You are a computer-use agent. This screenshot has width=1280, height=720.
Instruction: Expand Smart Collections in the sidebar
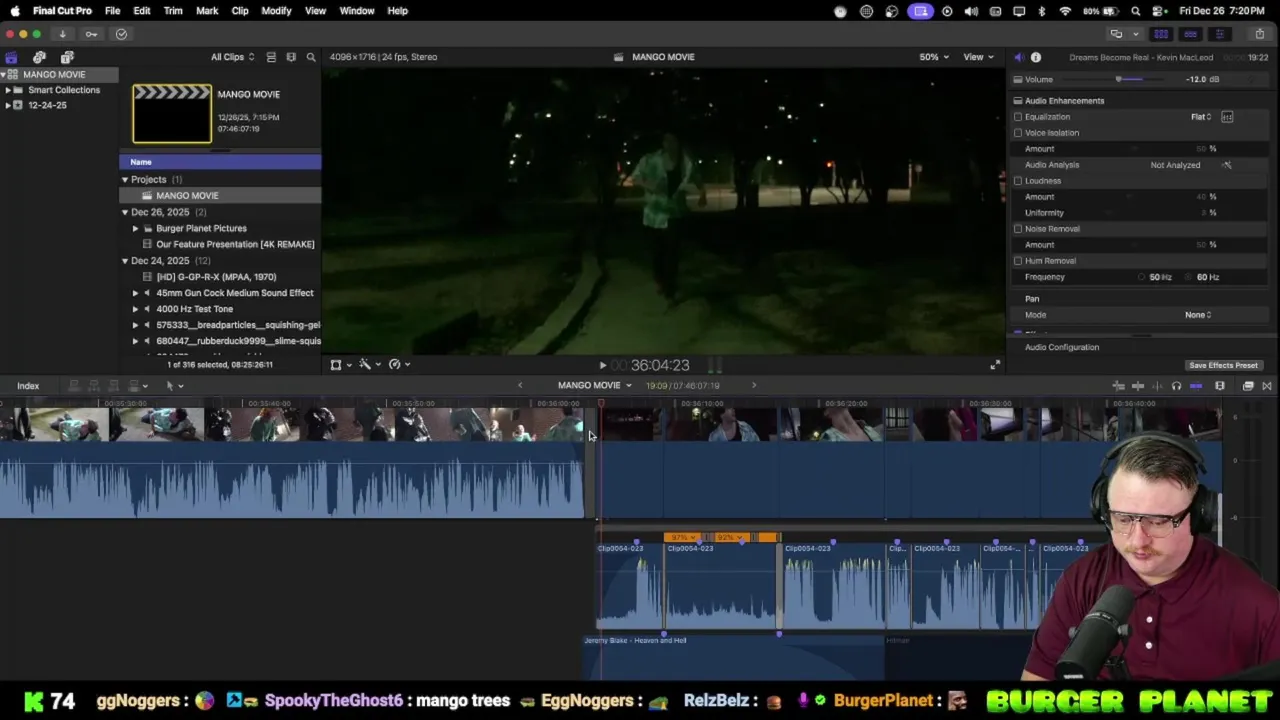[x=8, y=90]
